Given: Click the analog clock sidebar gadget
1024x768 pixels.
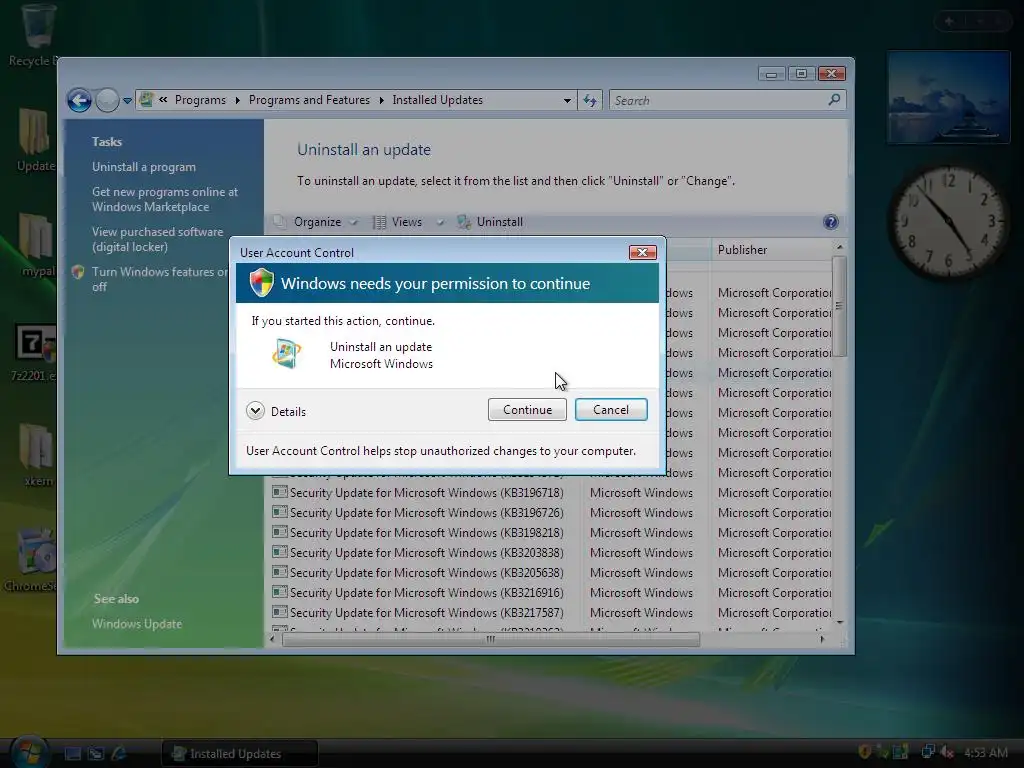Looking at the screenshot, I should tap(948, 222).
